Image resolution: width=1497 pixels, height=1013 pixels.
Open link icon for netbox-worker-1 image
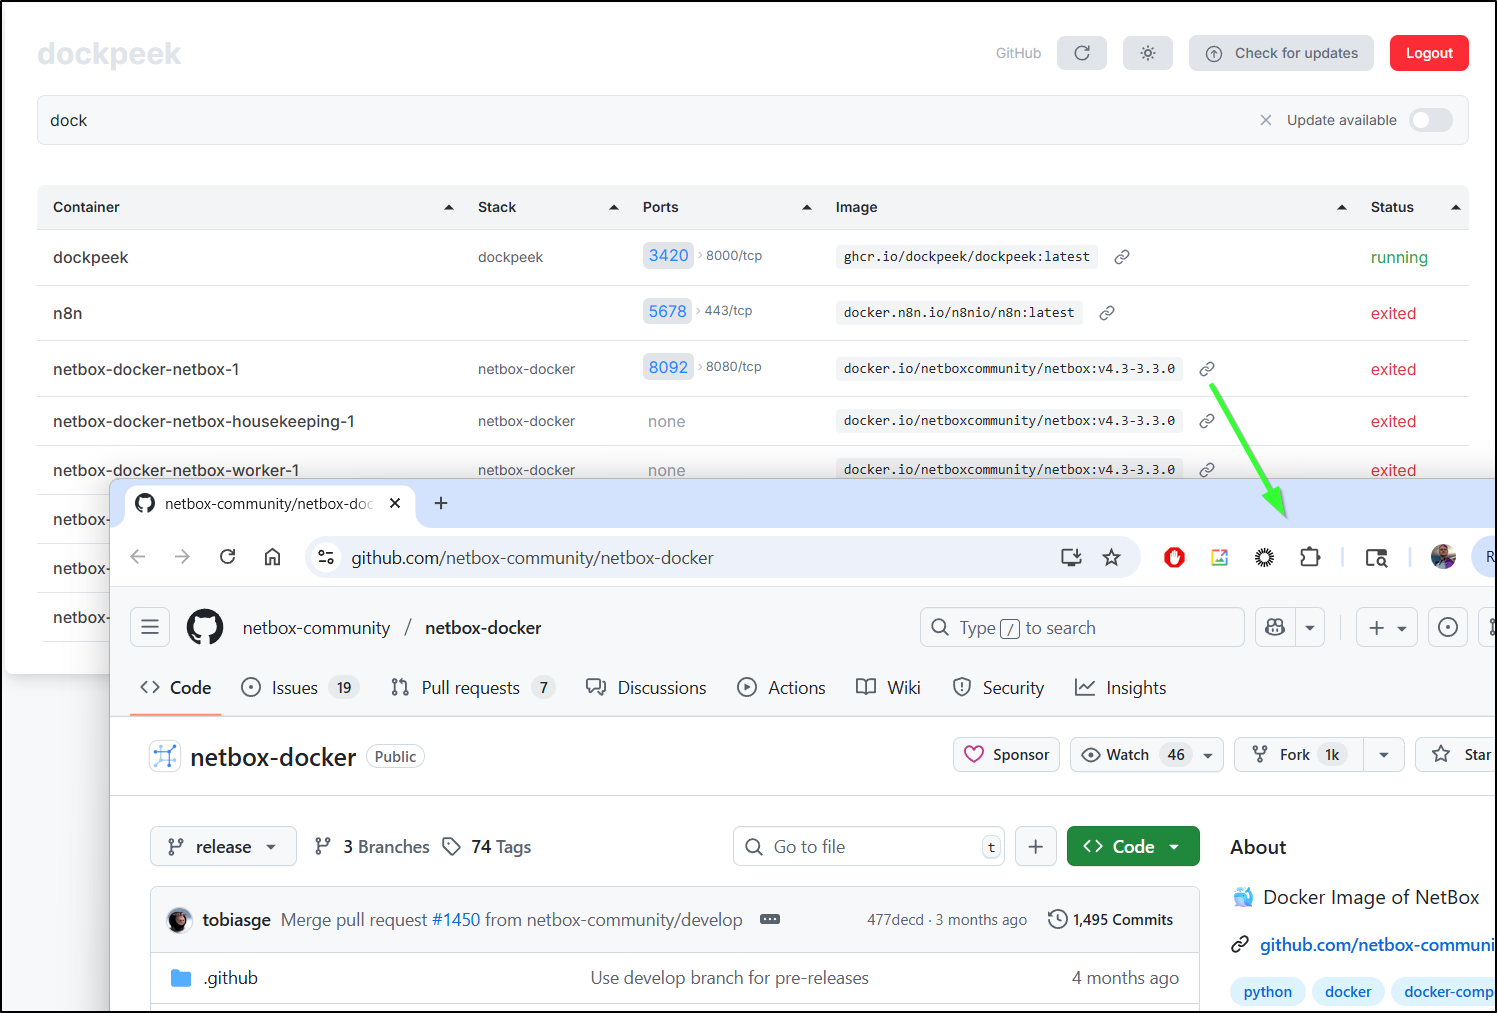coord(1207,469)
